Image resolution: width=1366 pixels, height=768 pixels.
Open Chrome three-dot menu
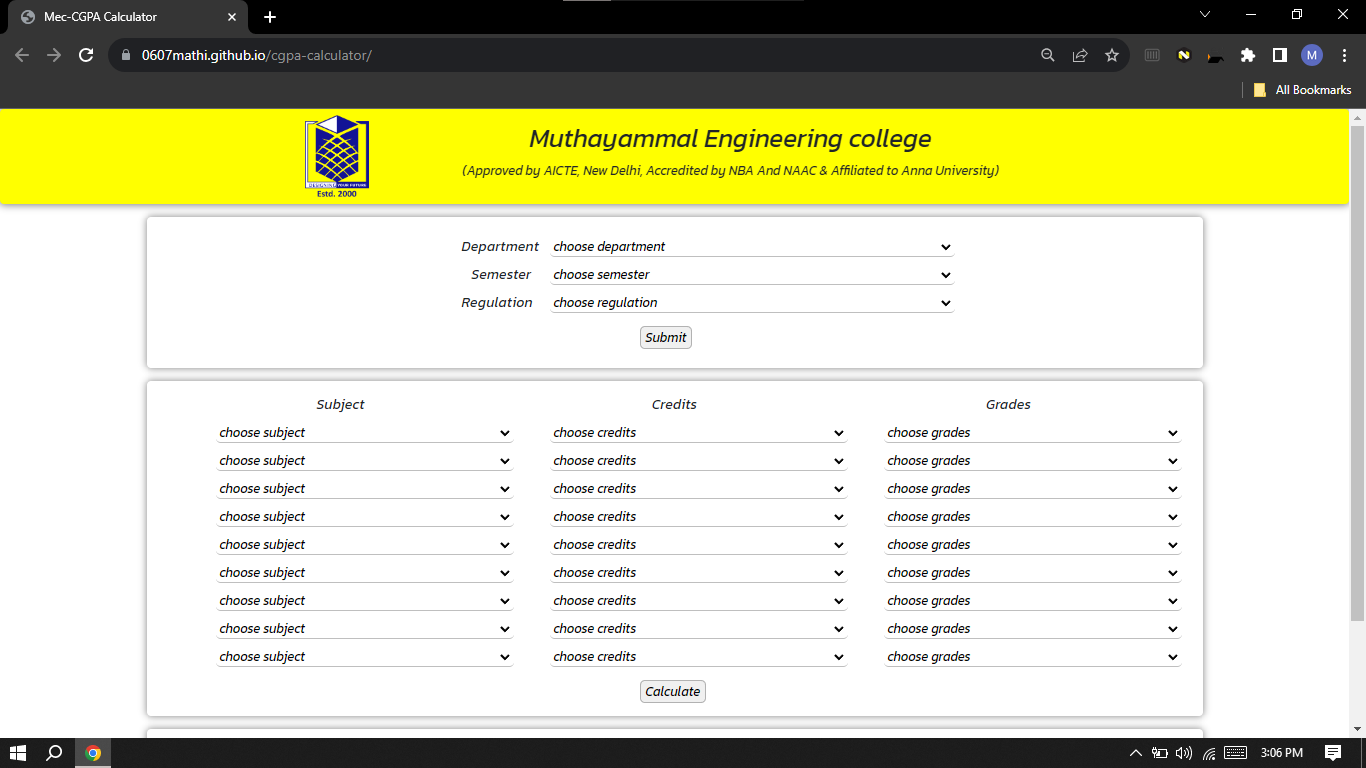[x=1344, y=55]
